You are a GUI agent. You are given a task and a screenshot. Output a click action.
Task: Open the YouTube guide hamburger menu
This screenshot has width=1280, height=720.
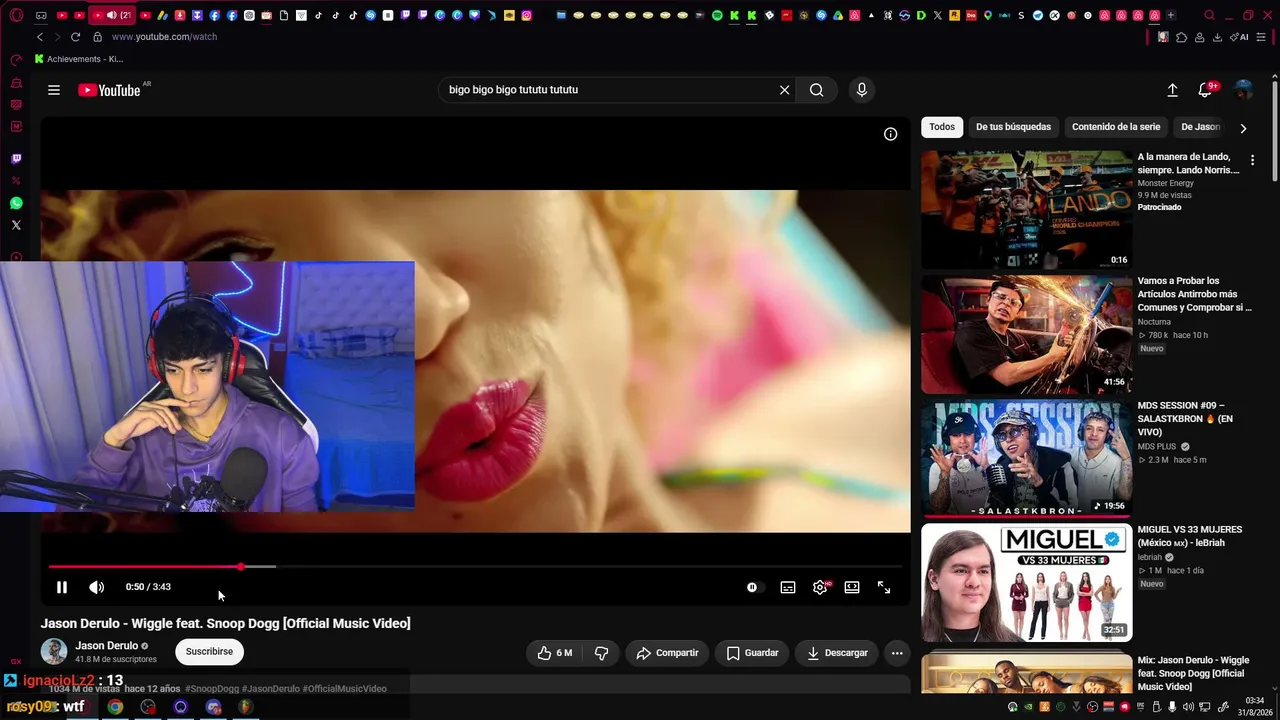(54, 90)
